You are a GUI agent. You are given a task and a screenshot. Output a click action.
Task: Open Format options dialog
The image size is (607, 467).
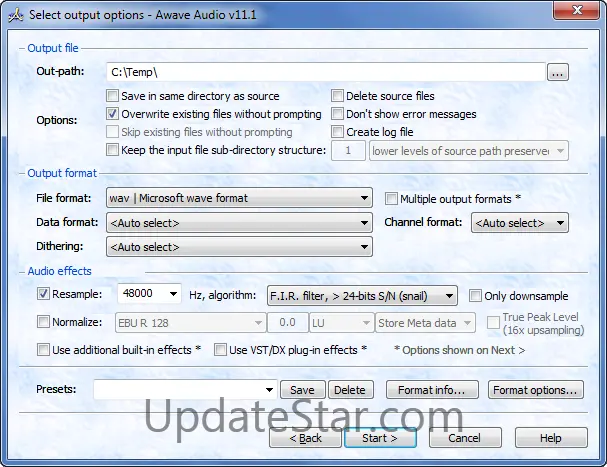[x=536, y=390]
